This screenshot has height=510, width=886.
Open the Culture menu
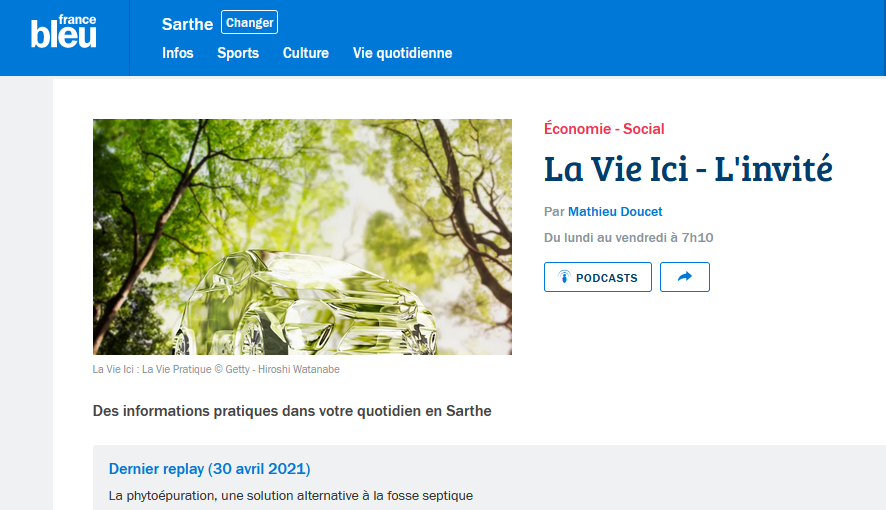pos(306,53)
